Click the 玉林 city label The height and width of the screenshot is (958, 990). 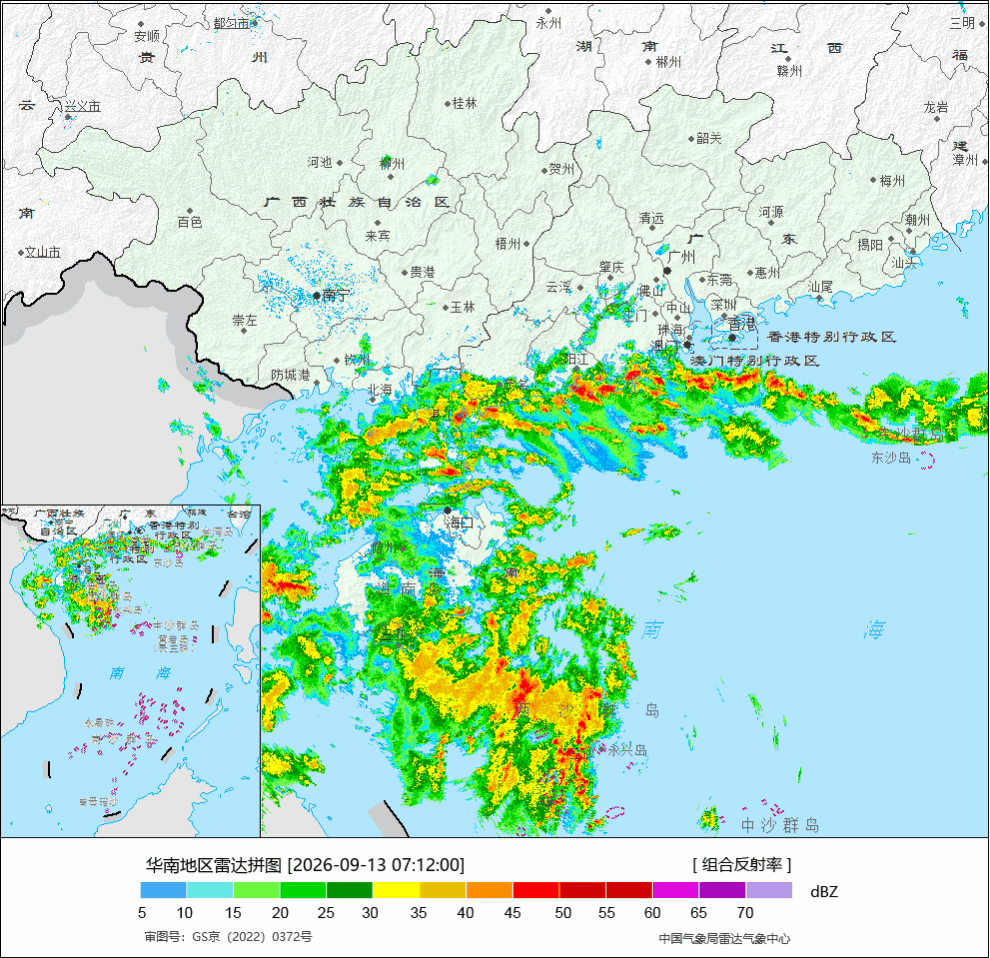click(x=463, y=307)
